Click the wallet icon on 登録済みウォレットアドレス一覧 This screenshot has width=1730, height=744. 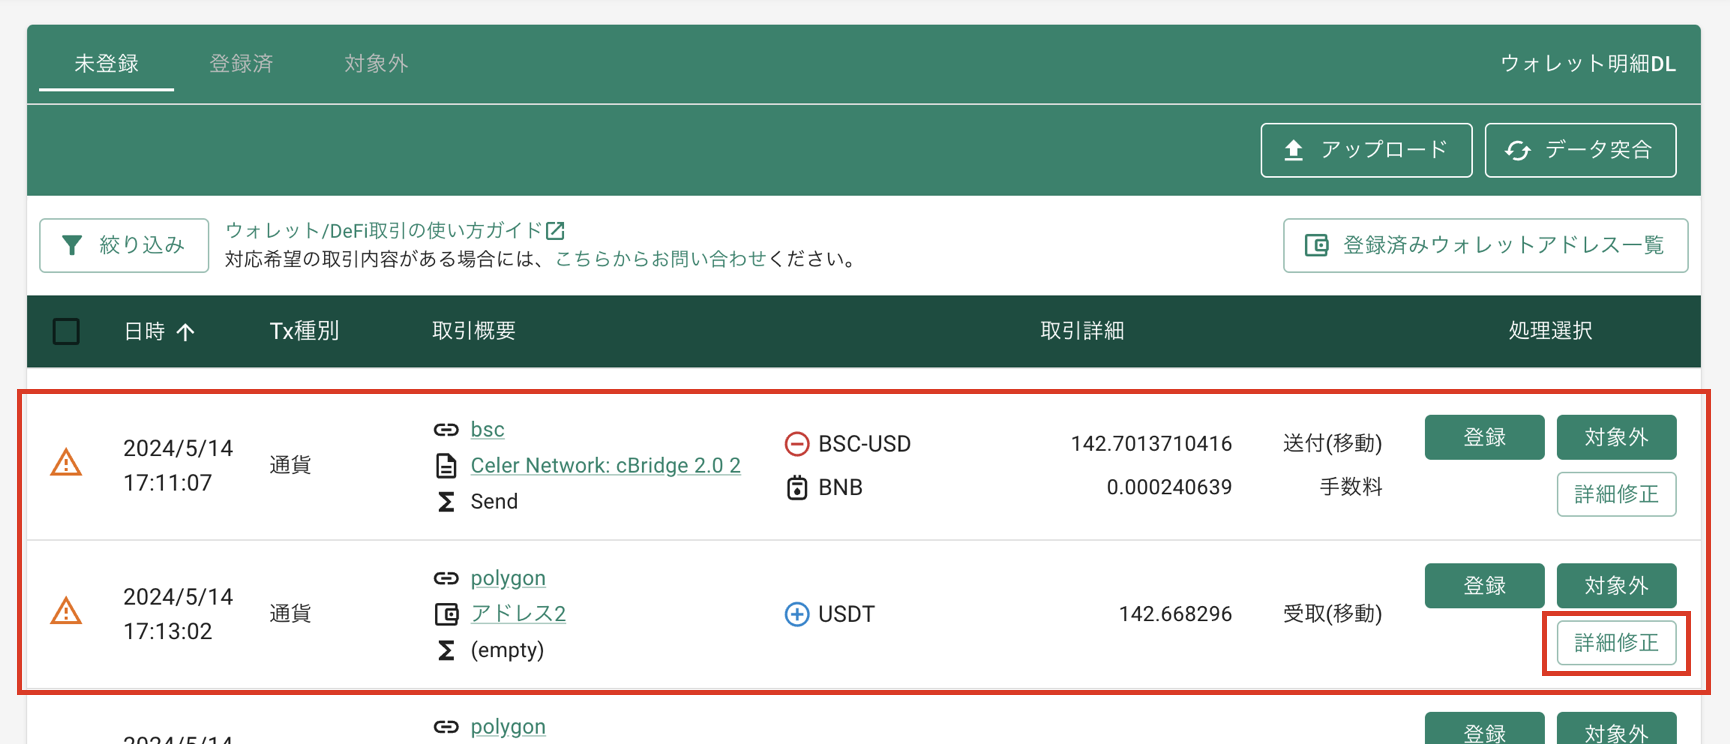(x=1317, y=245)
